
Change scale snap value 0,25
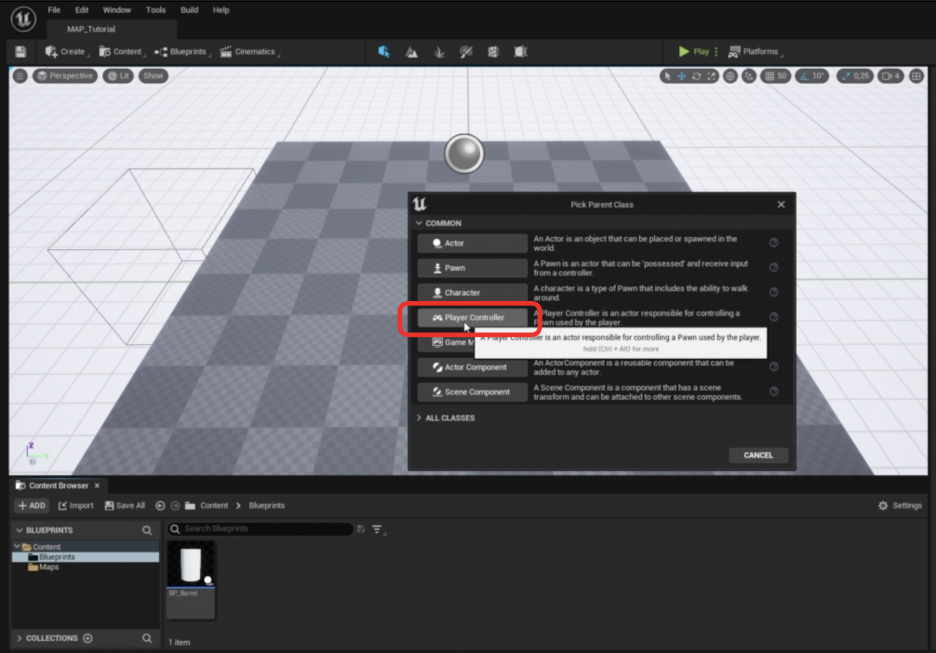pos(861,76)
